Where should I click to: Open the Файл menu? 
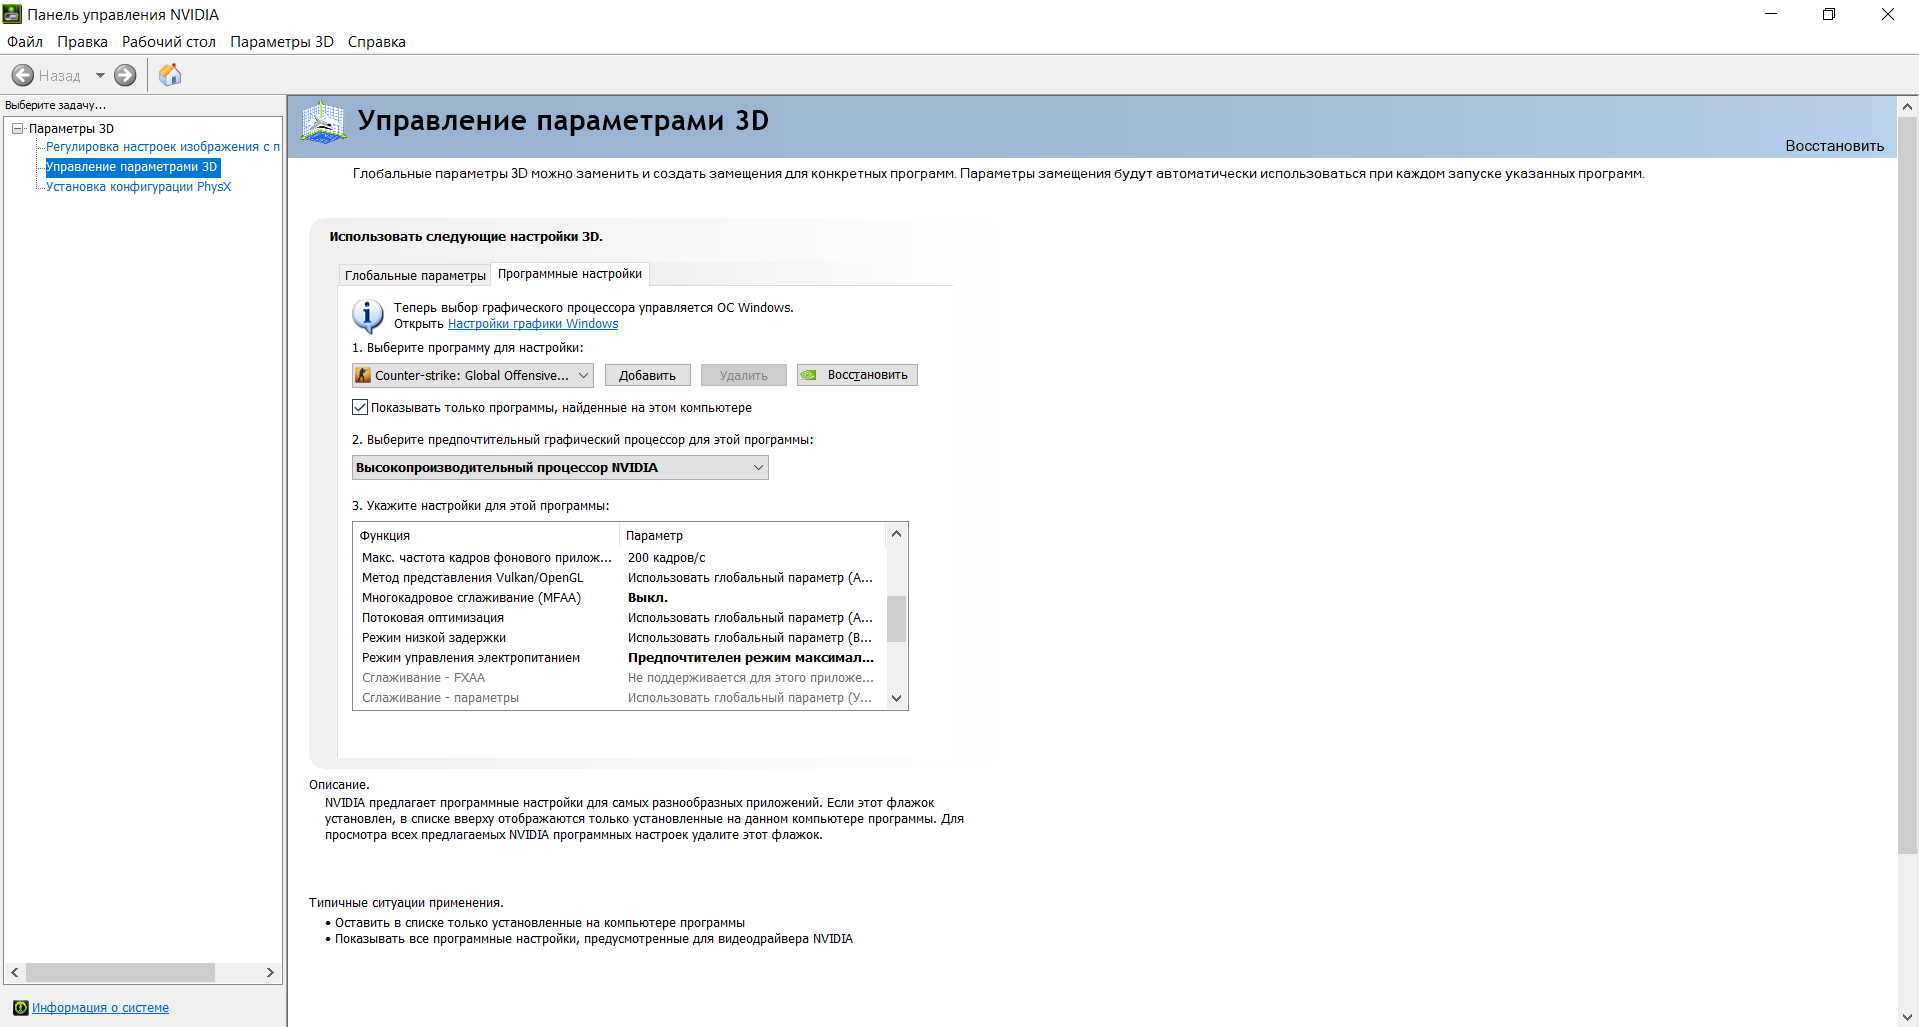[x=25, y=42]
